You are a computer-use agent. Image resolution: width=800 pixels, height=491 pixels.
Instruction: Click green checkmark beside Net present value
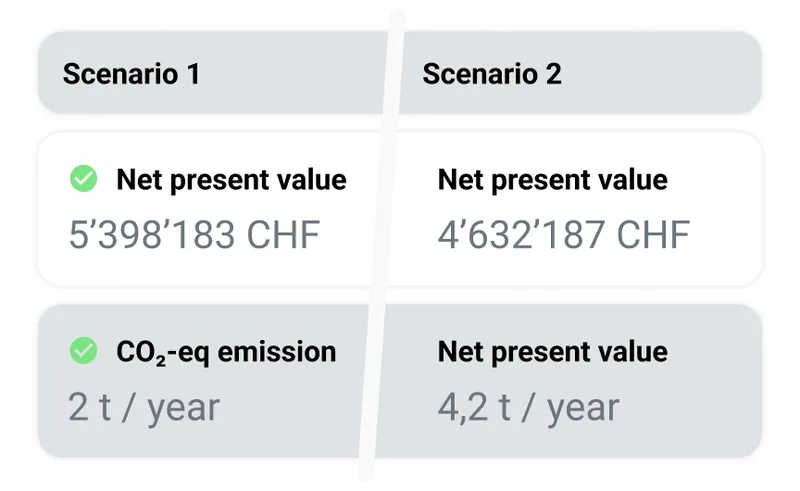coord(84,179)
